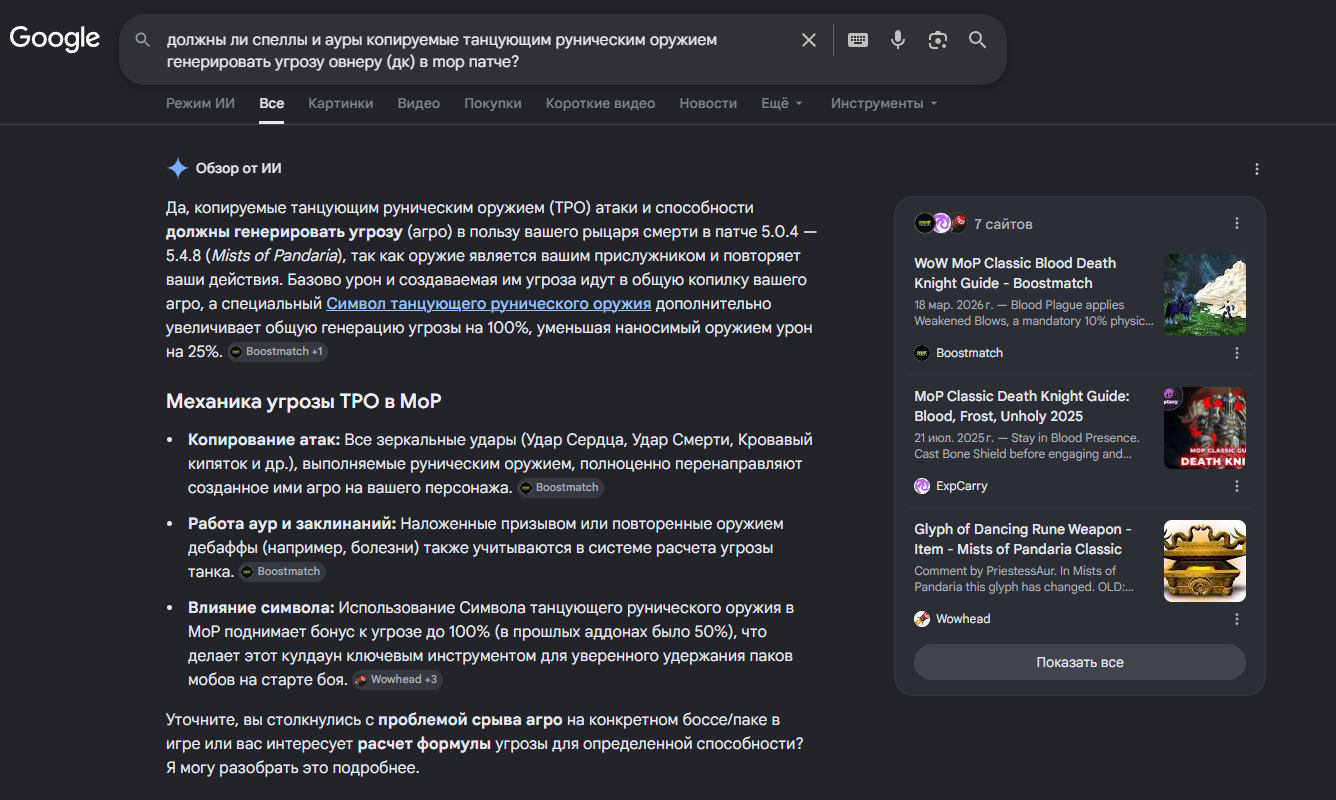Click the Google logo
Image resolution: width=1336 pixels, height=800 pixels.
click(55, 39)
